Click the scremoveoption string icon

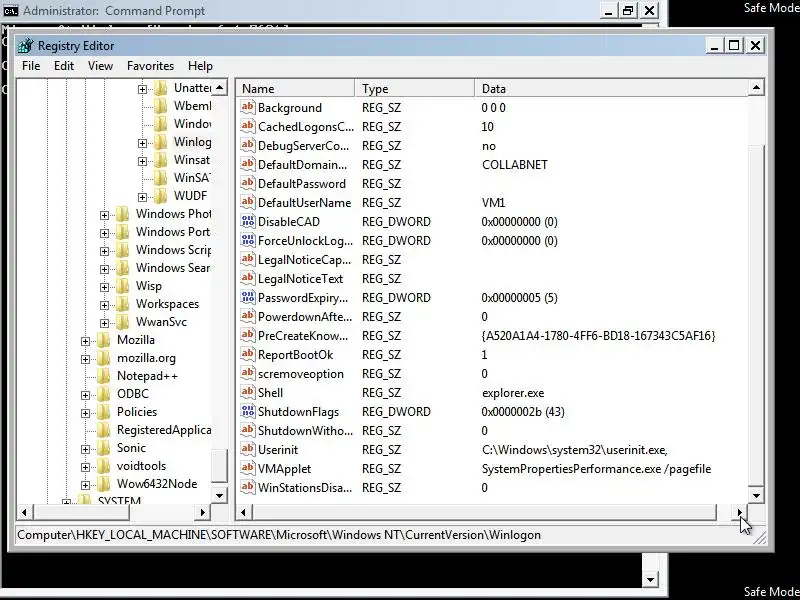tap(247, 373)
